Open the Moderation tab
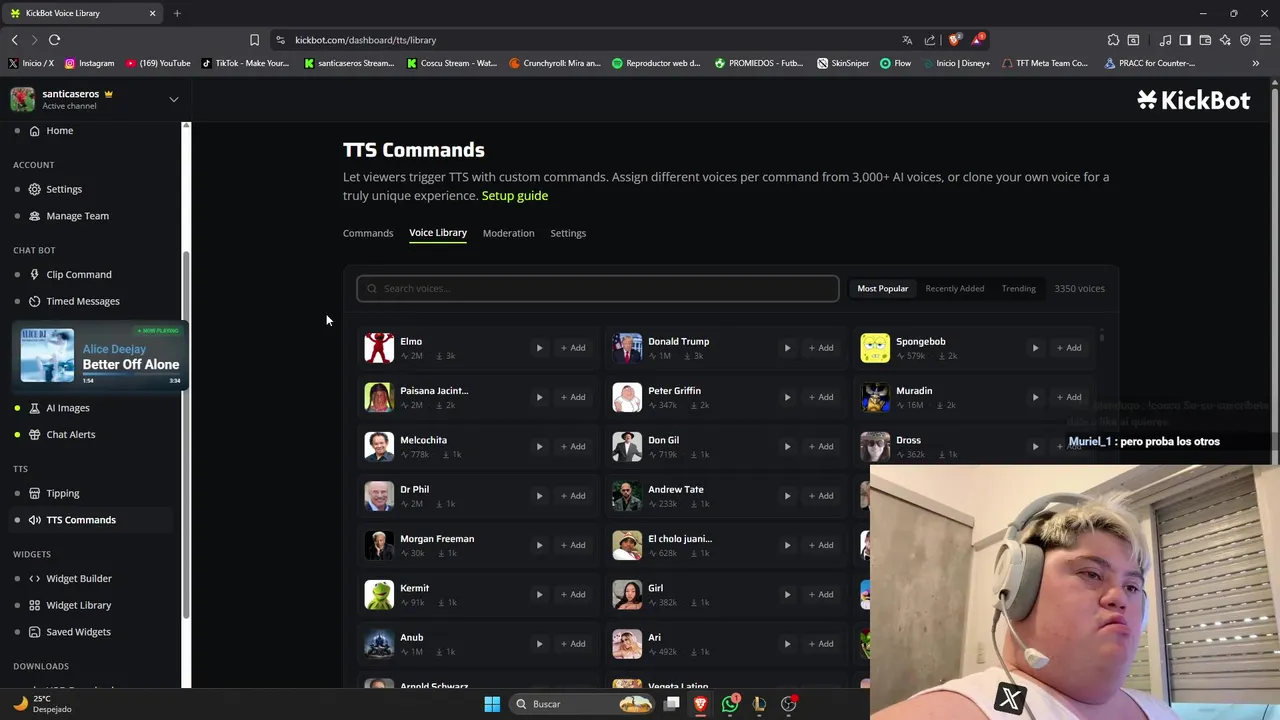 (x=508, y=233)
